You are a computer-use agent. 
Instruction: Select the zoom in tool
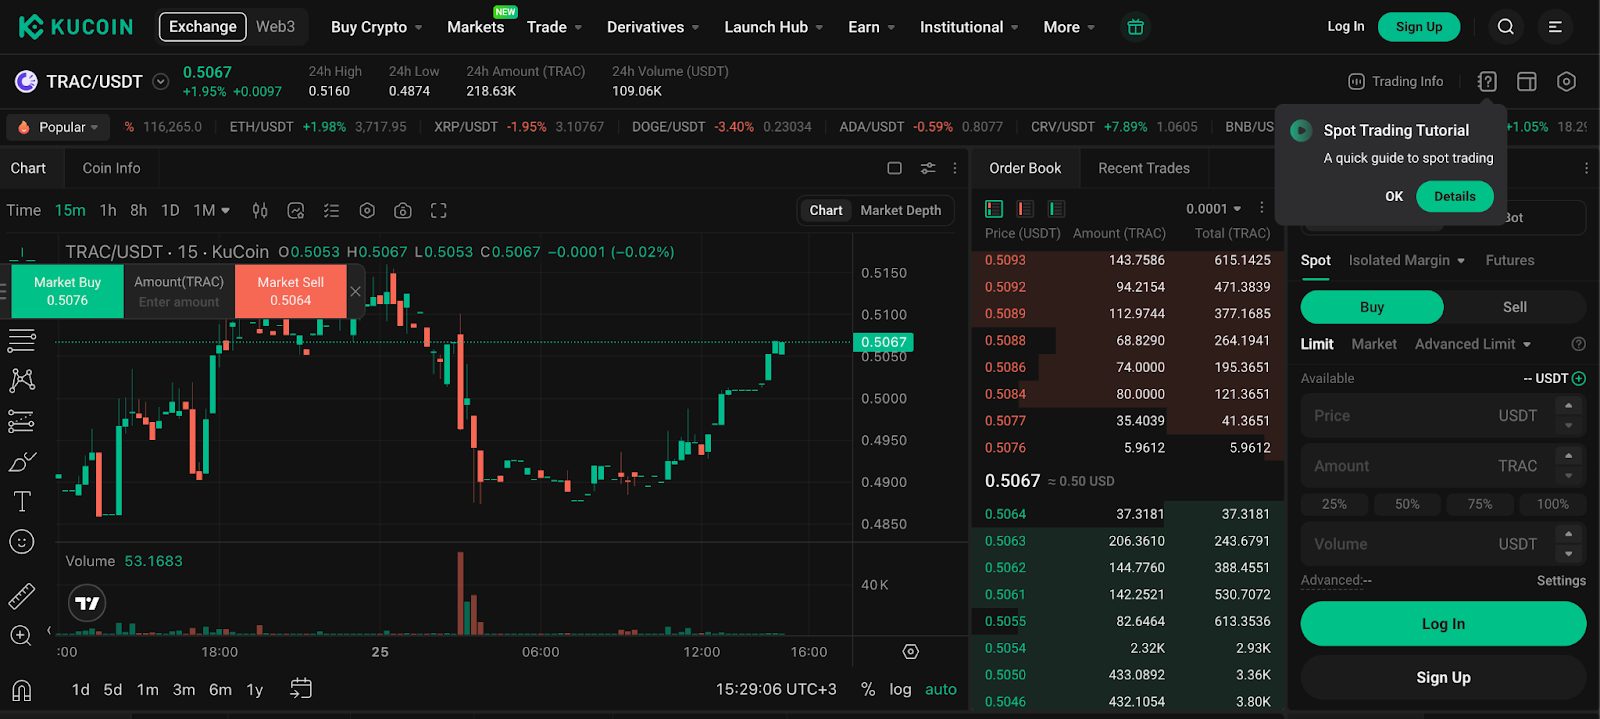pos(22,636)
